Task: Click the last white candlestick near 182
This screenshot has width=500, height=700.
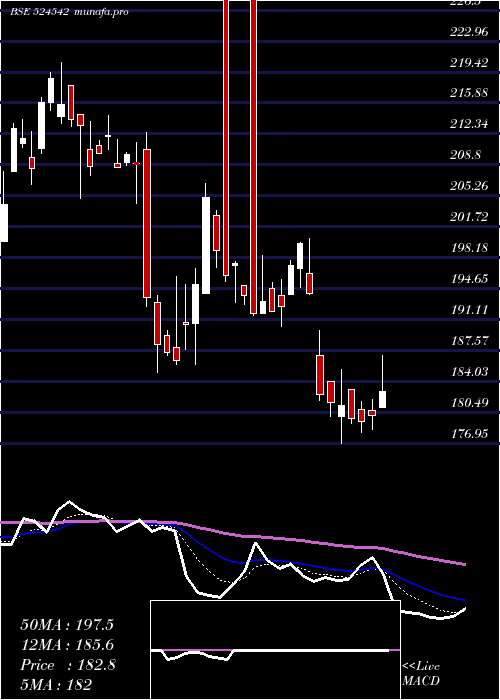Action: pos(383,399)
